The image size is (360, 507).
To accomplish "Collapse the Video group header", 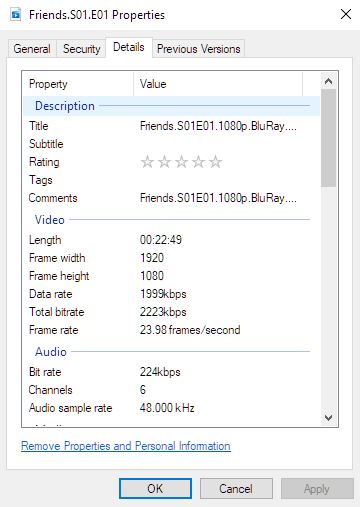I will click(171, 220).
